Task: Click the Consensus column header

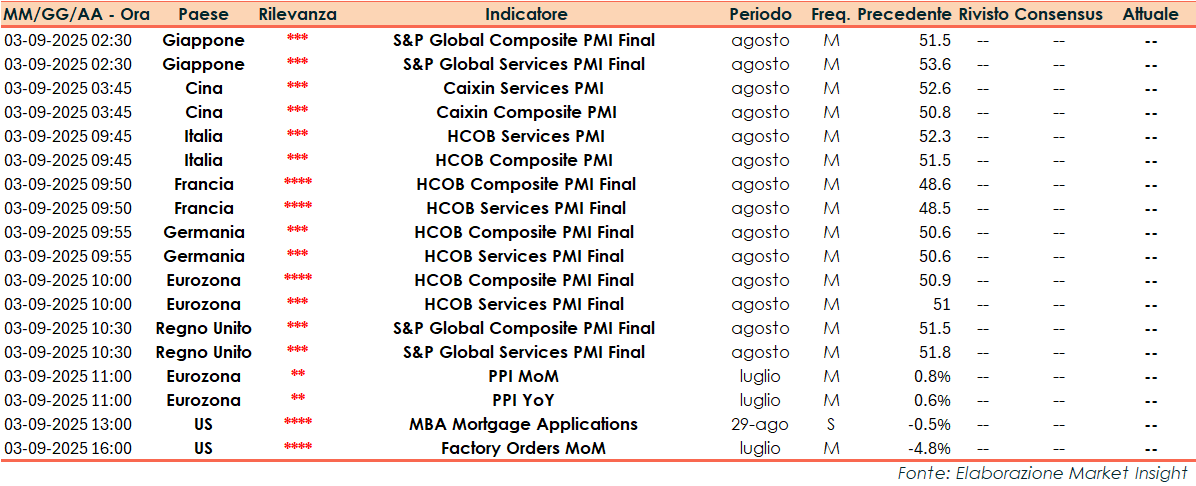Action: tap(1058, 15)
